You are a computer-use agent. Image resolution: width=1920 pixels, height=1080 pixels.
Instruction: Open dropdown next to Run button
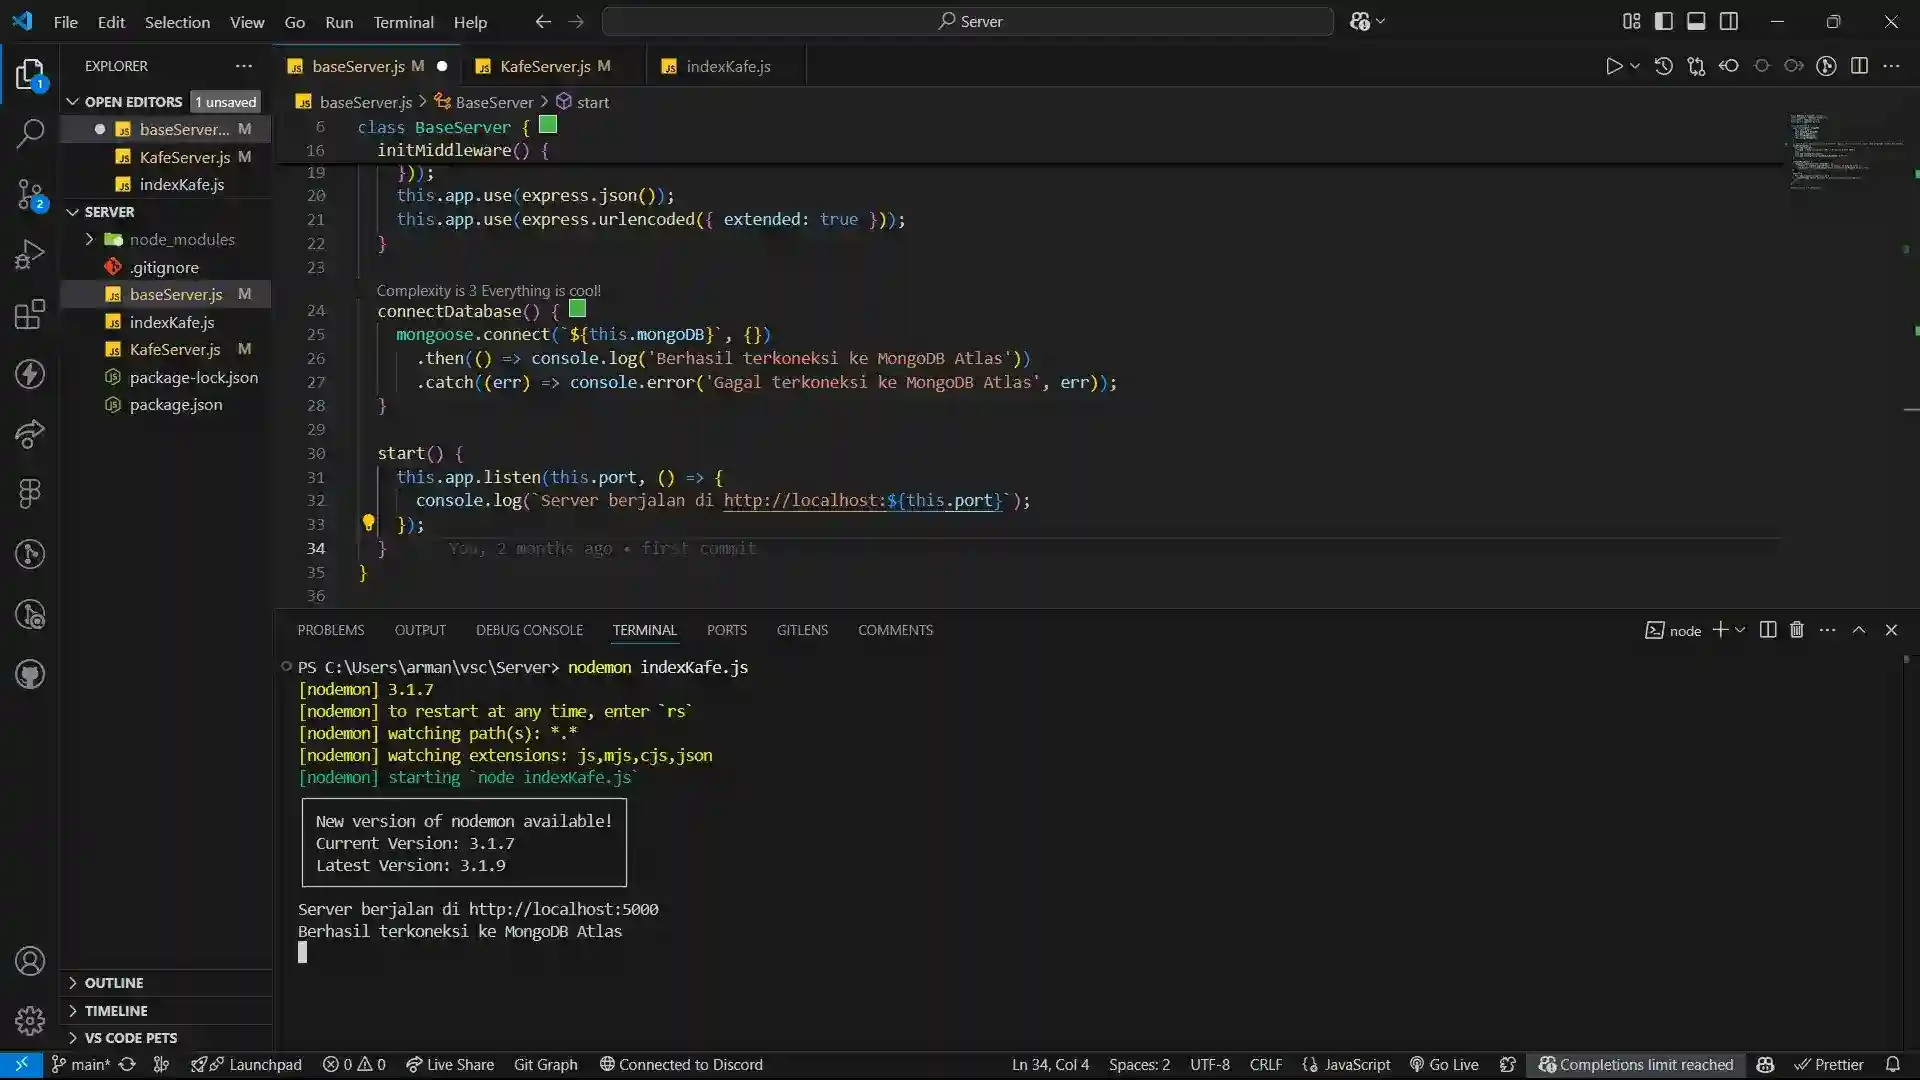point(1635,66)
